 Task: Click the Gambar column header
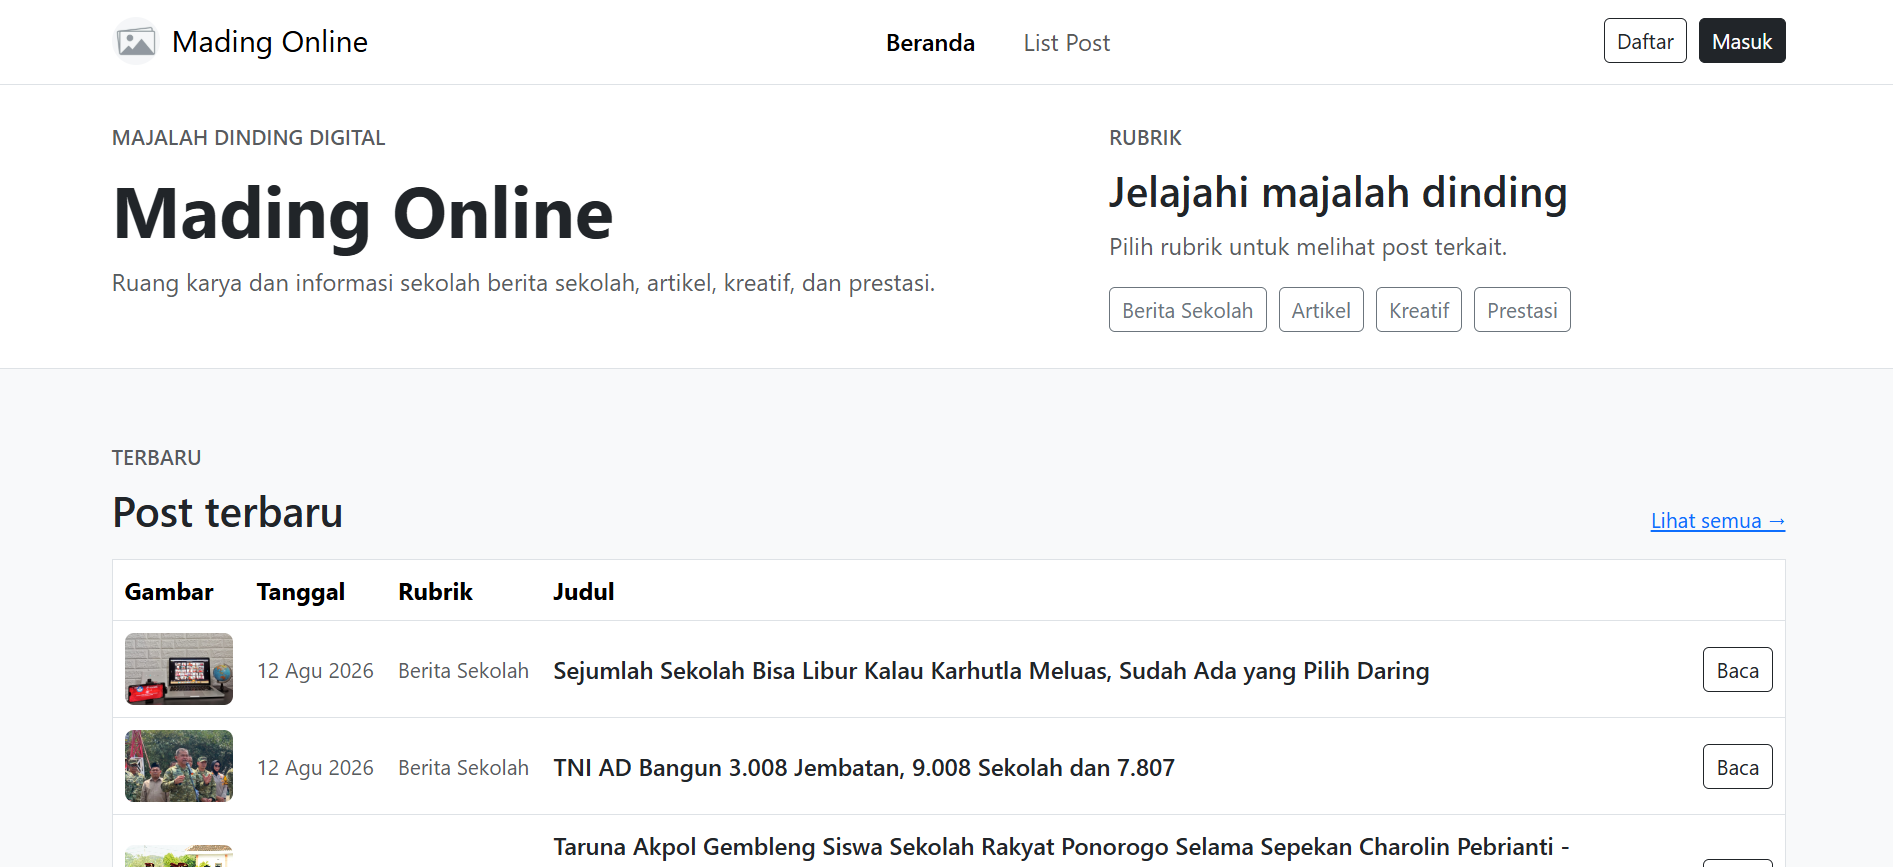tap(169, 592)
